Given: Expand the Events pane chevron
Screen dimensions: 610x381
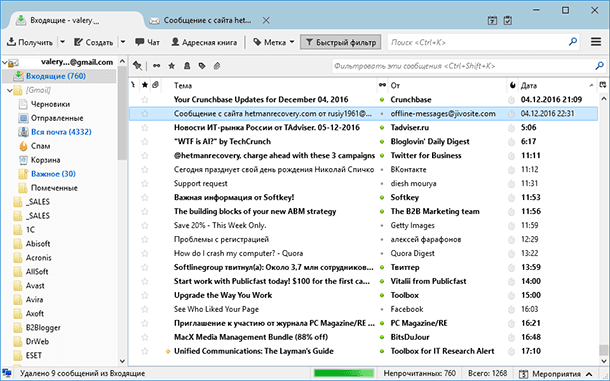Looking at the screenshot, I should point(589,374).
